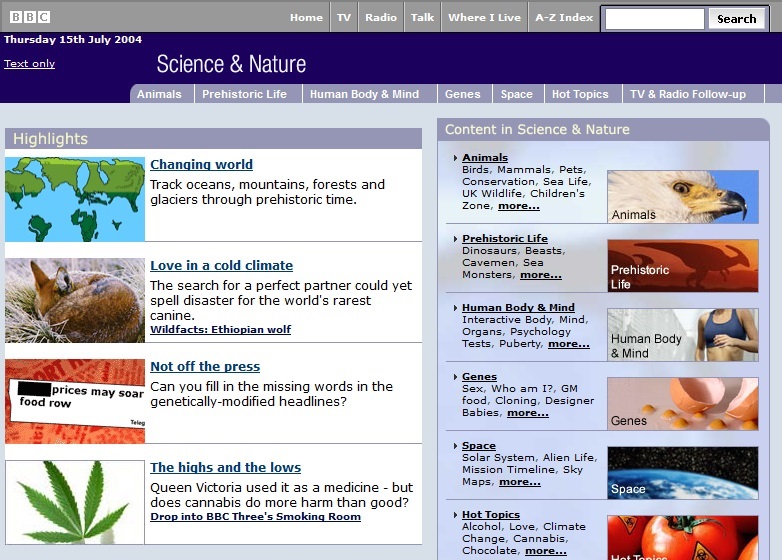The image size is (782, 560).
Task: Click the Search button
Action: tap(737, 19)
